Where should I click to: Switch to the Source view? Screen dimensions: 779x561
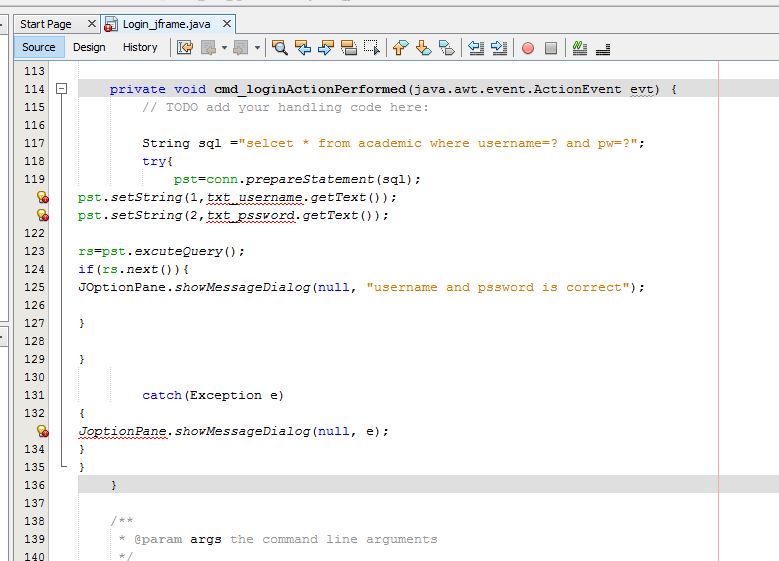(x=39, y=47)
